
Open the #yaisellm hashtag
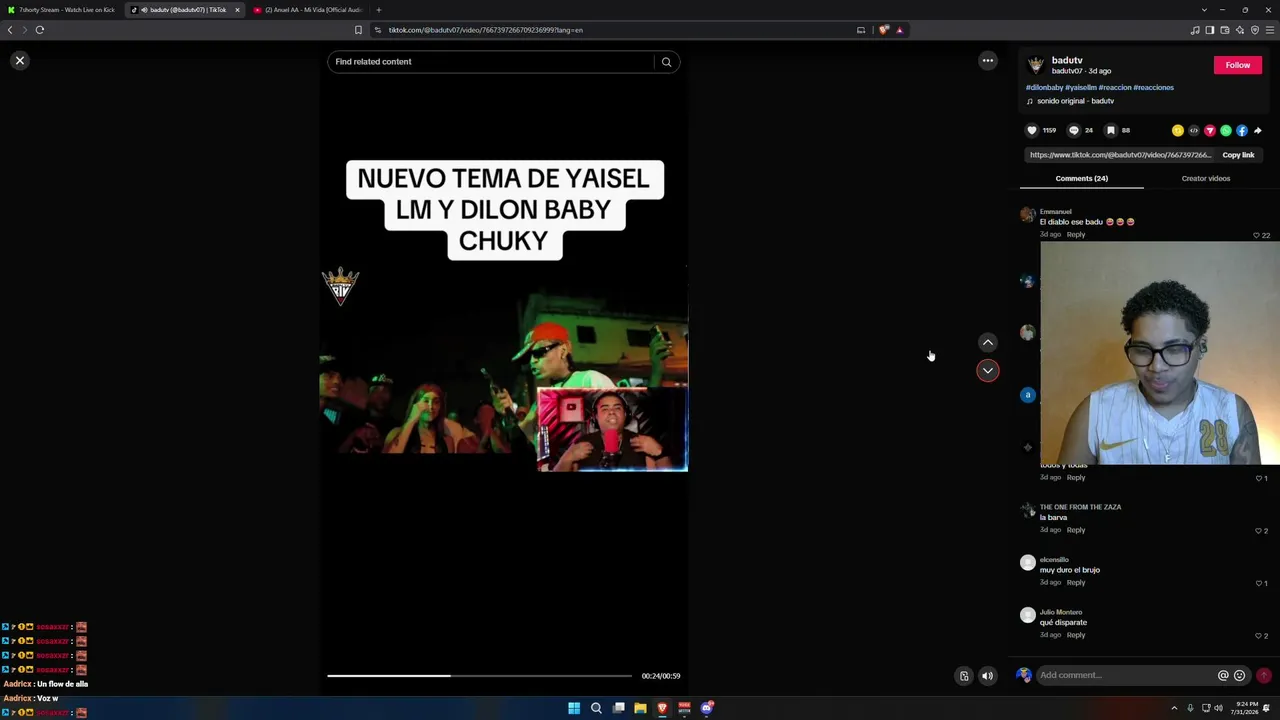1080,87
